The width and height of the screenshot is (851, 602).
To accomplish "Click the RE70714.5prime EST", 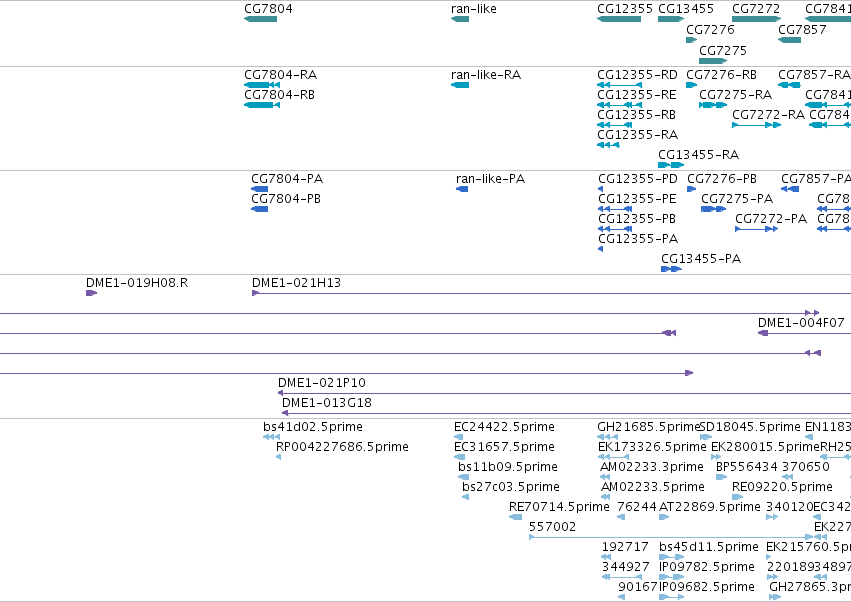I will (x=515, y=517).
